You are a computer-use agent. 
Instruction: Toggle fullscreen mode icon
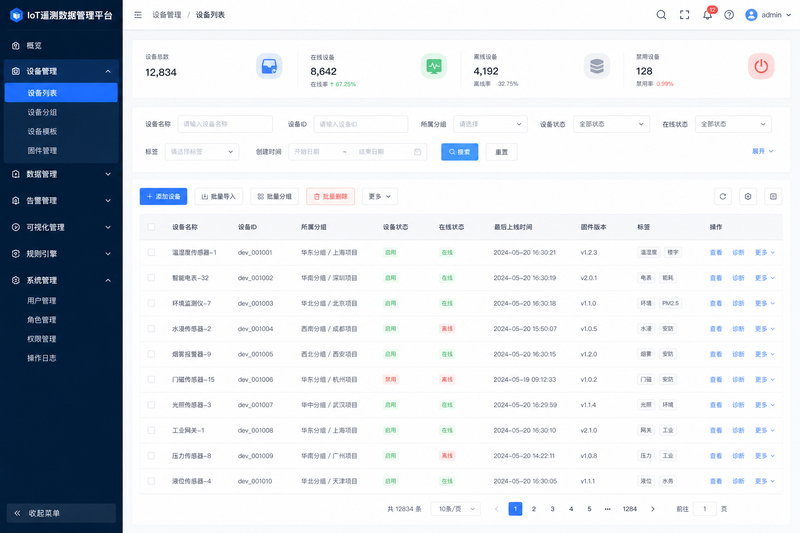(685, 15)
